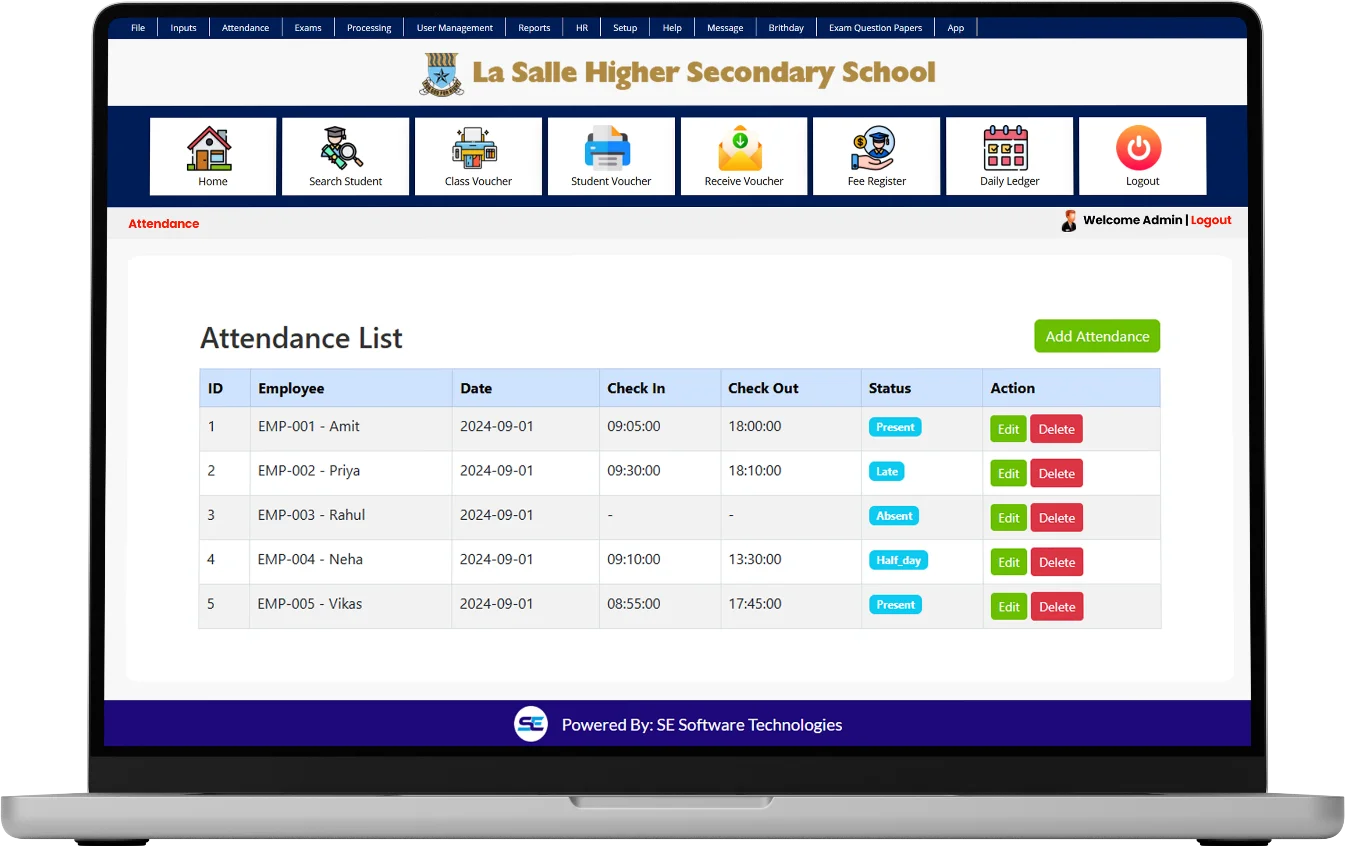Open the User Management menu
The height and width of the screenshot is (847, 1345).
click(x=454, y=28)
